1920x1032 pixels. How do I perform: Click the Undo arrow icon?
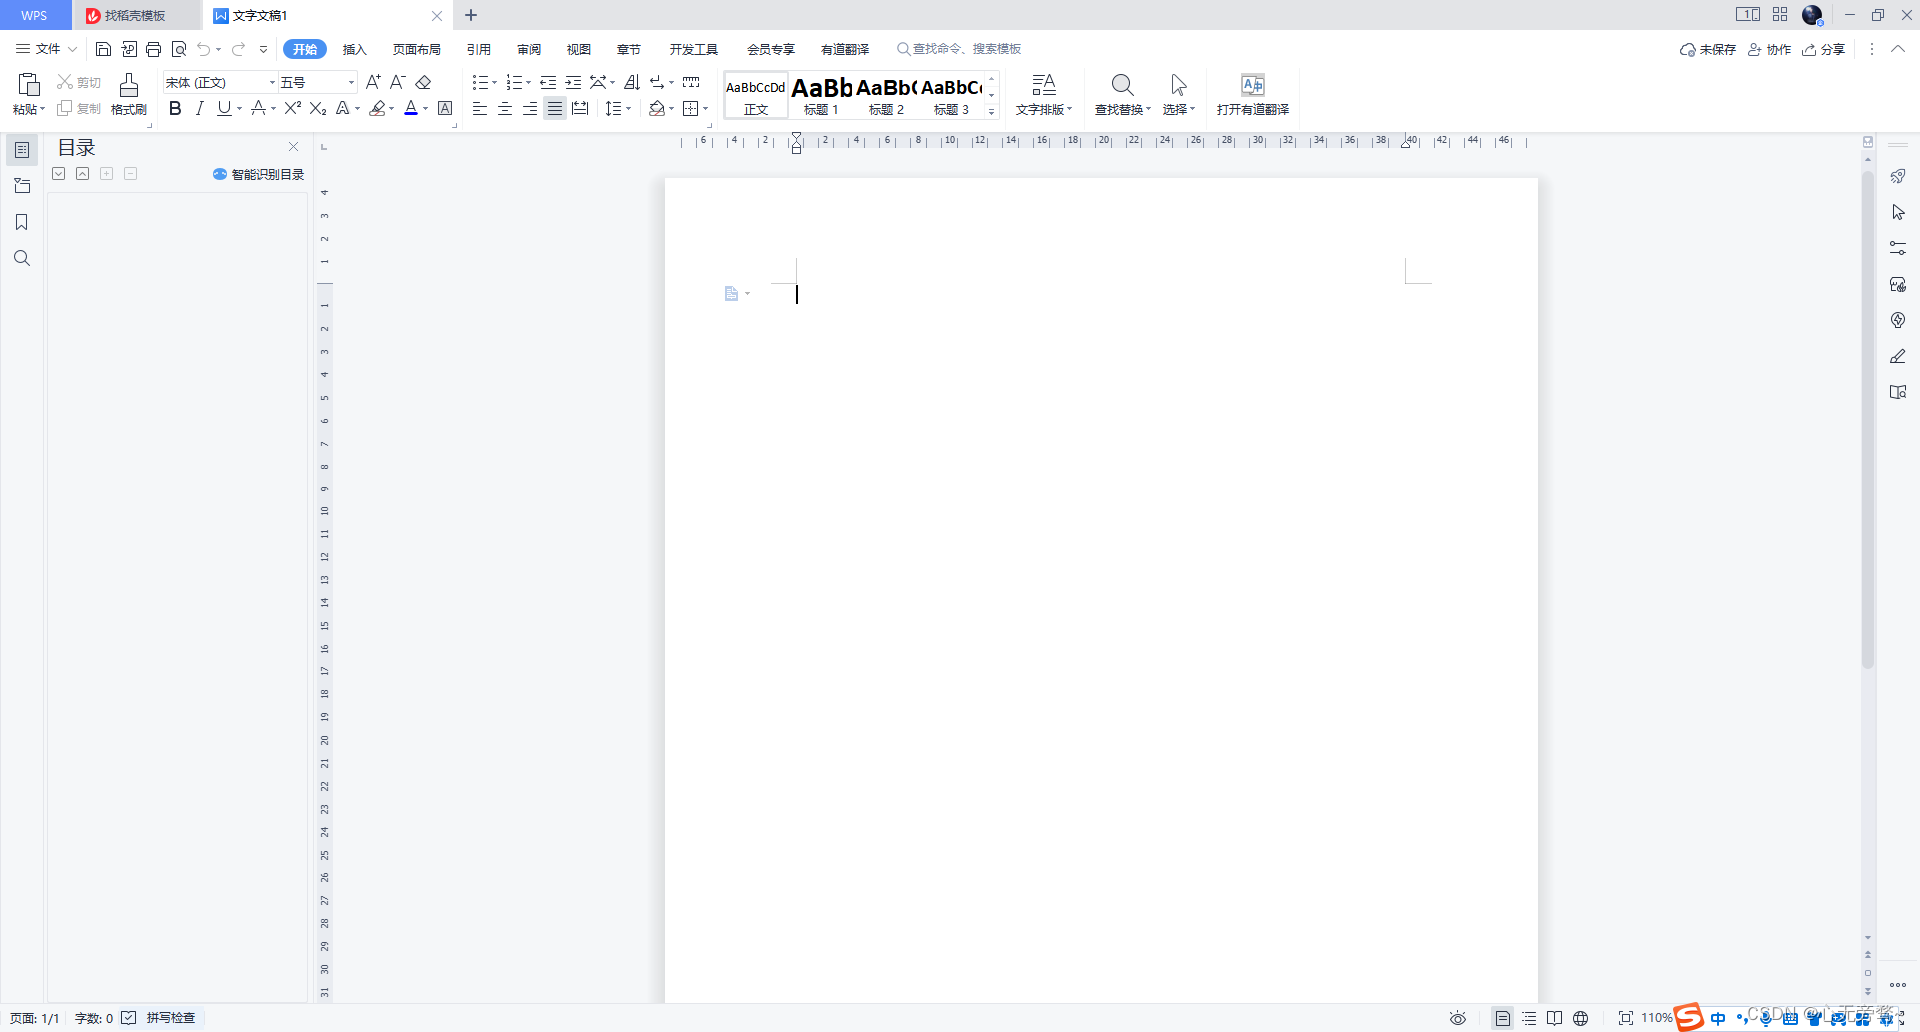[204, 49]
